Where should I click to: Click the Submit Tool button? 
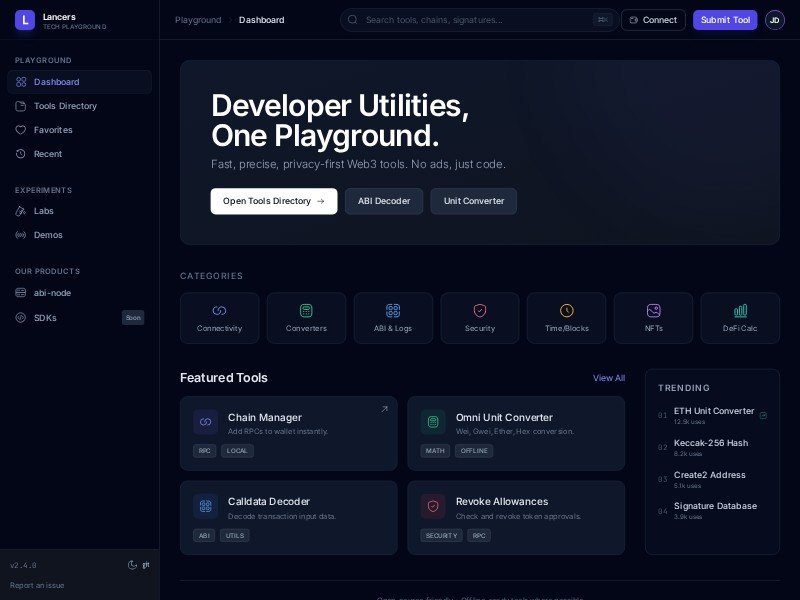click(x=725, y=20)
